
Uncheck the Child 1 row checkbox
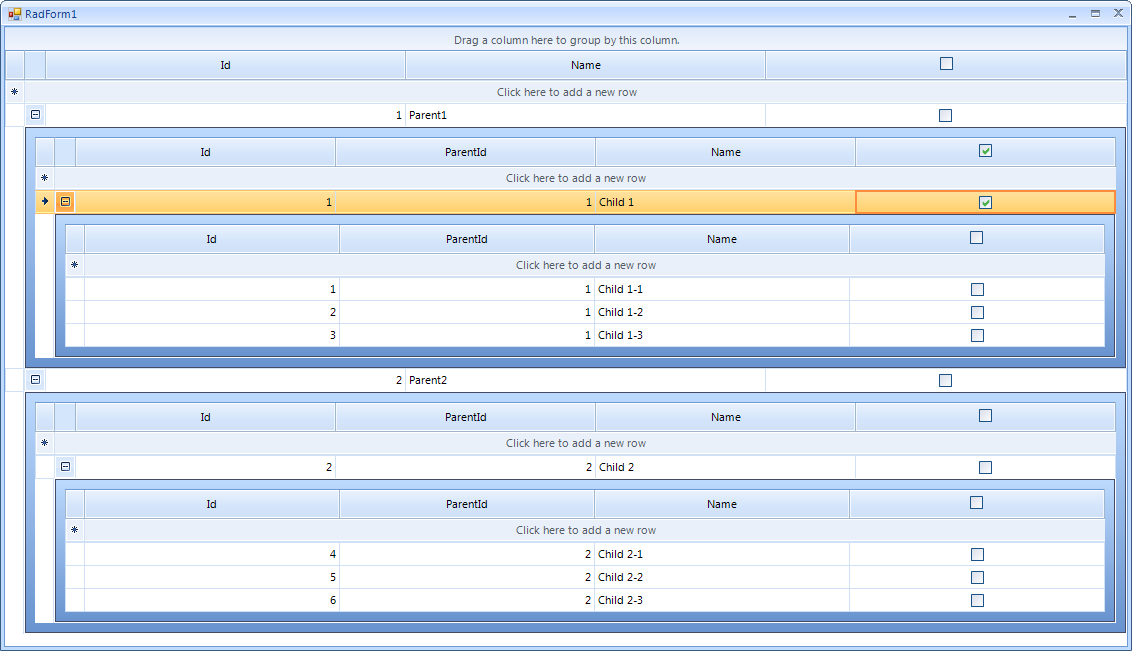coord(985,202)
